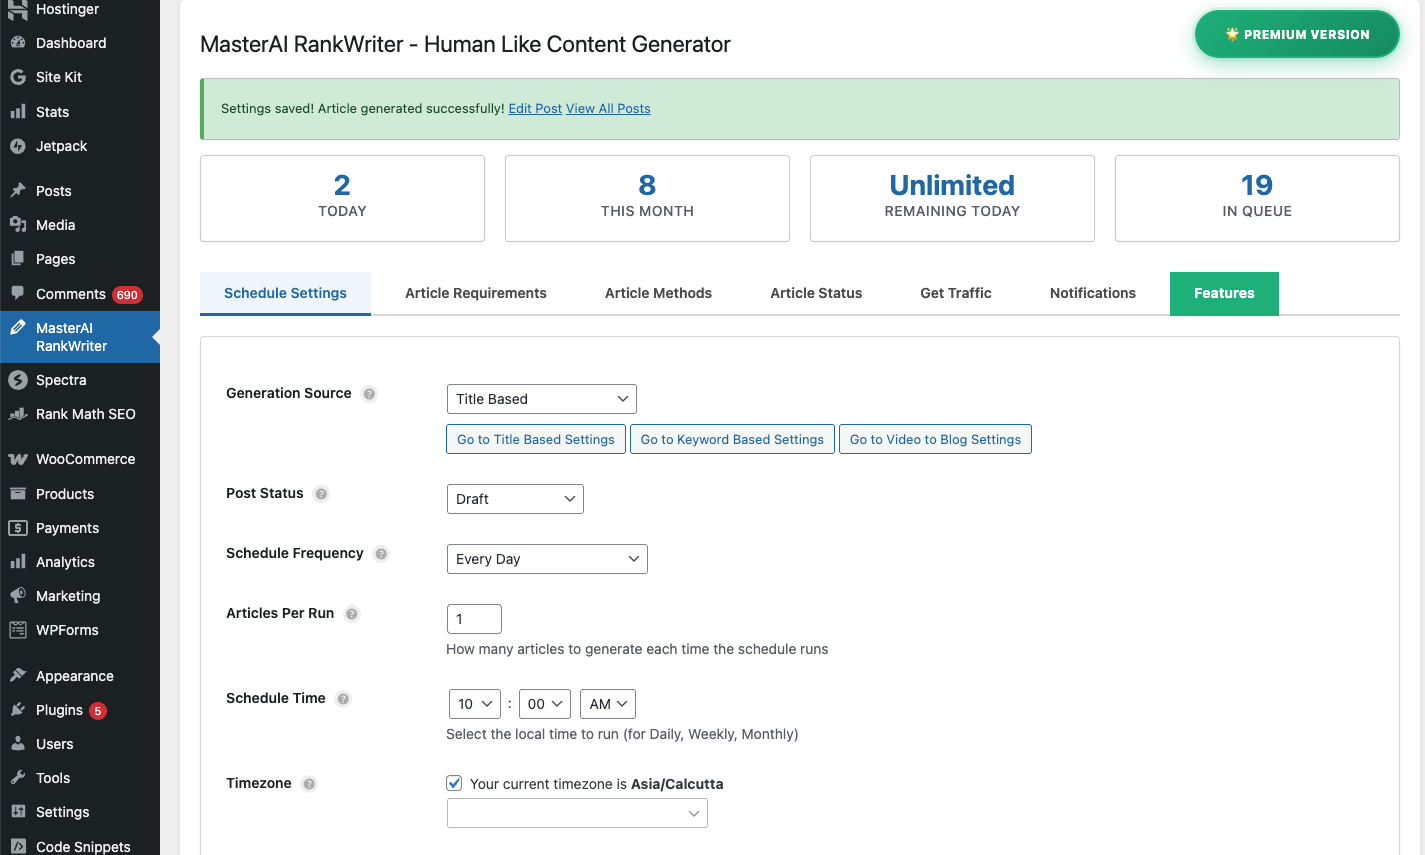Click the Appearance paintbrush icon
1425x855 pixels.
pos(18,676)
